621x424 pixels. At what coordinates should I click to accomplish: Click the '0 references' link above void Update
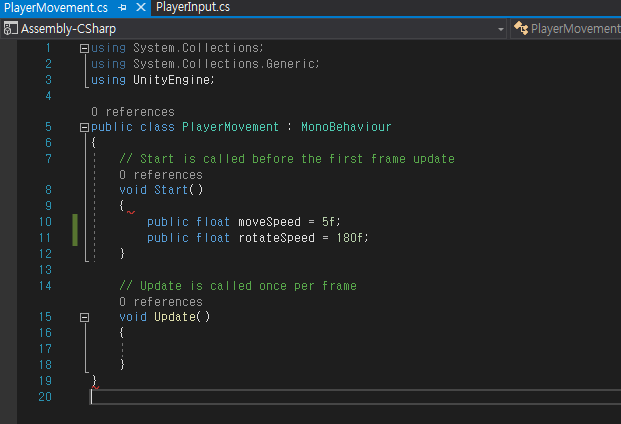[161, 302]
